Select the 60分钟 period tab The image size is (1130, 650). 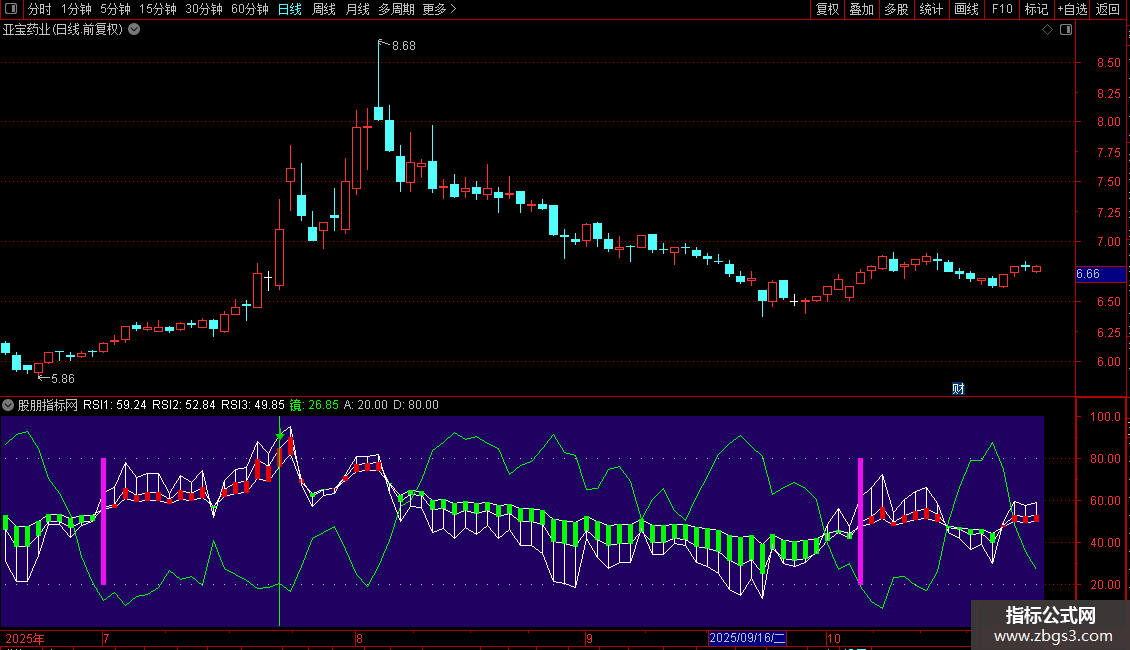[250, 9]
